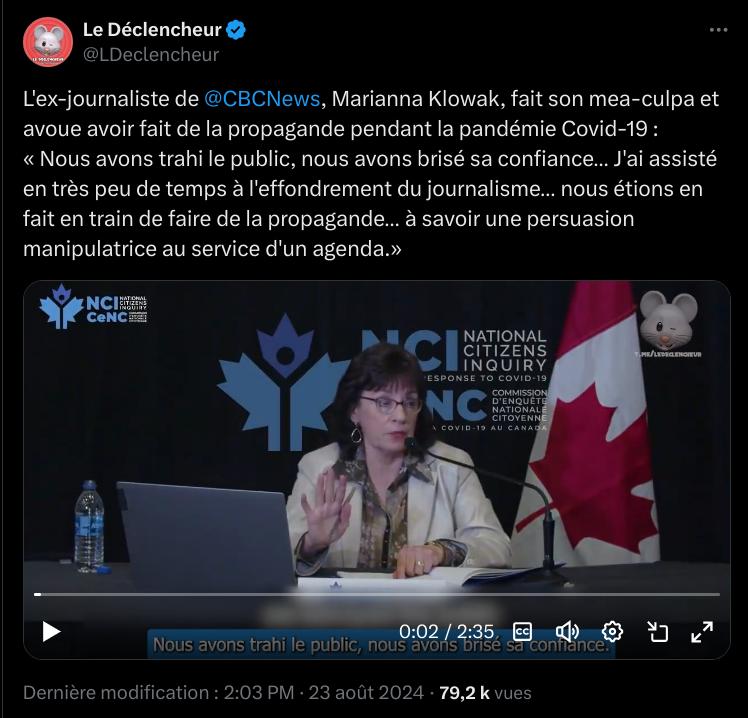Play the embedded video
The height and width of the screenshot is (718, 748).
tap(51, 632)
